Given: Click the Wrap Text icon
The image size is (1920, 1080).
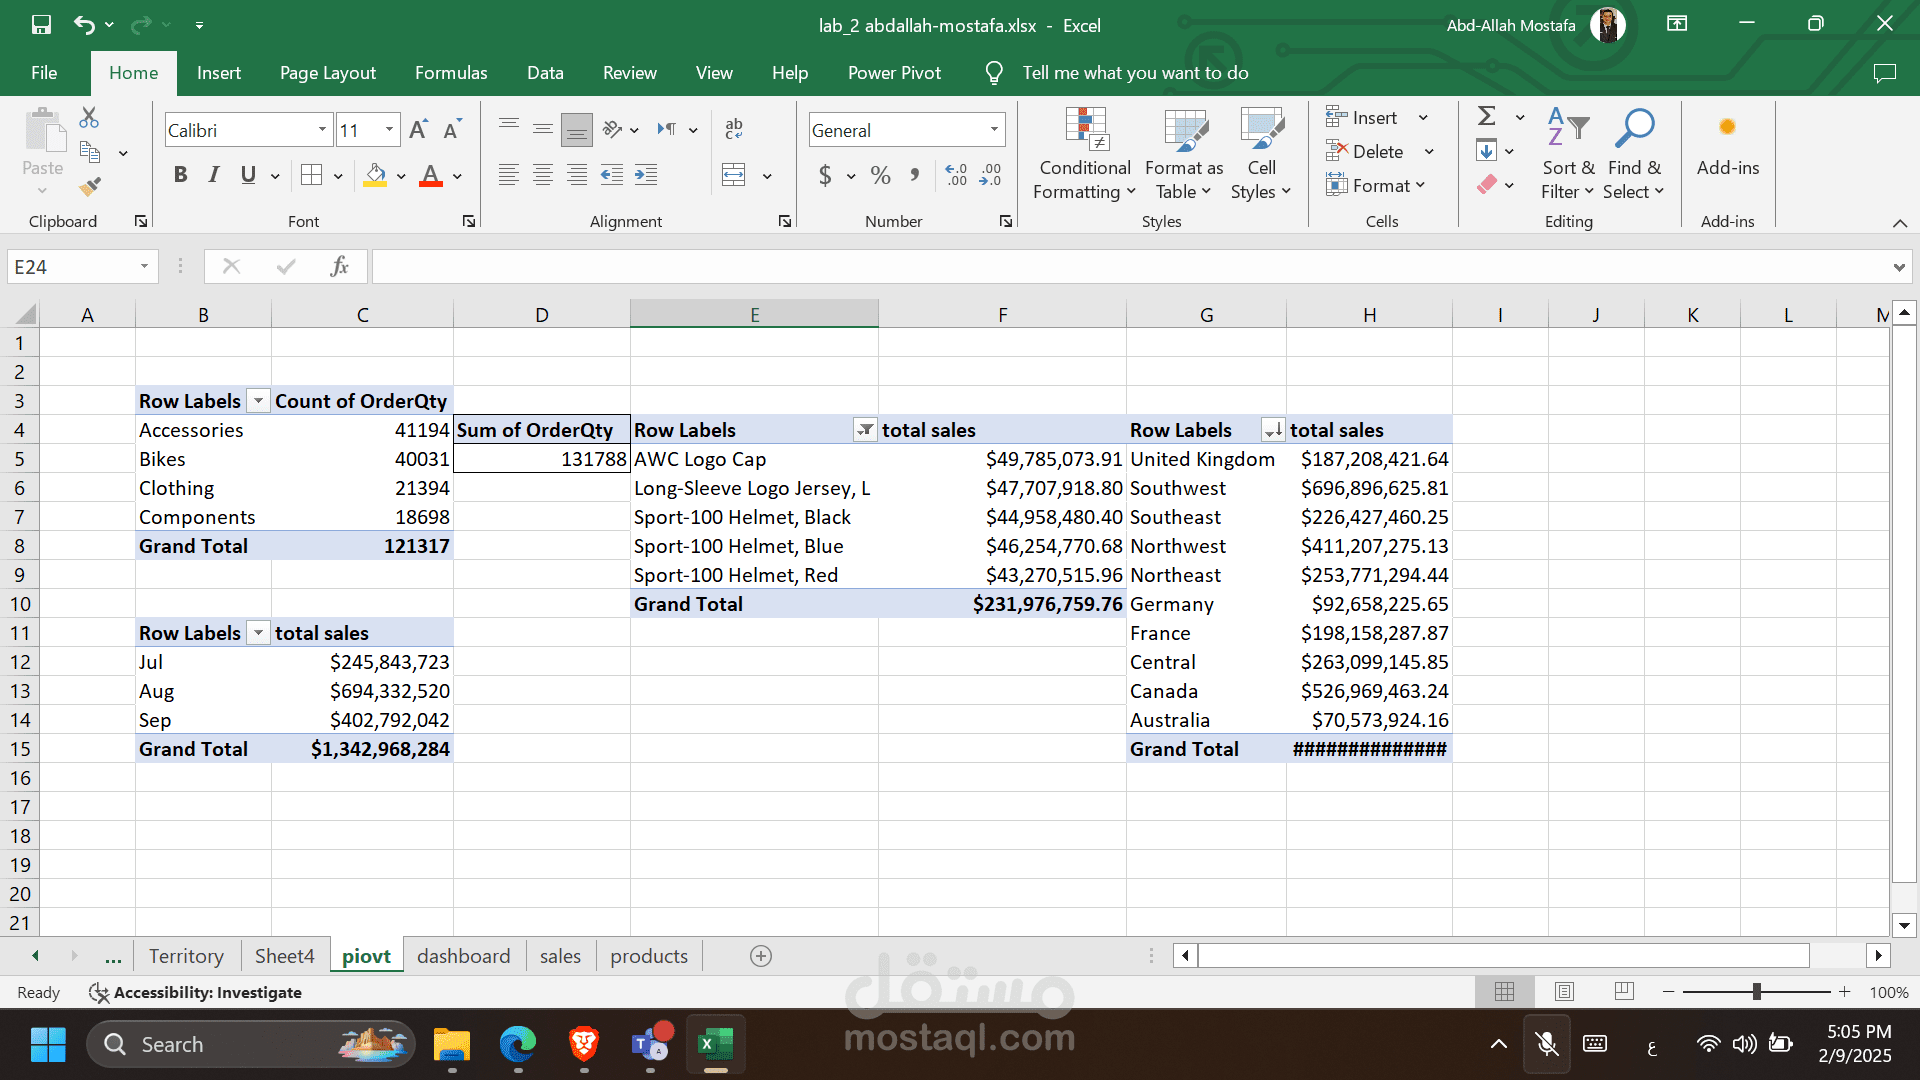Looking at the screenshot, I should tap(734, 129).
